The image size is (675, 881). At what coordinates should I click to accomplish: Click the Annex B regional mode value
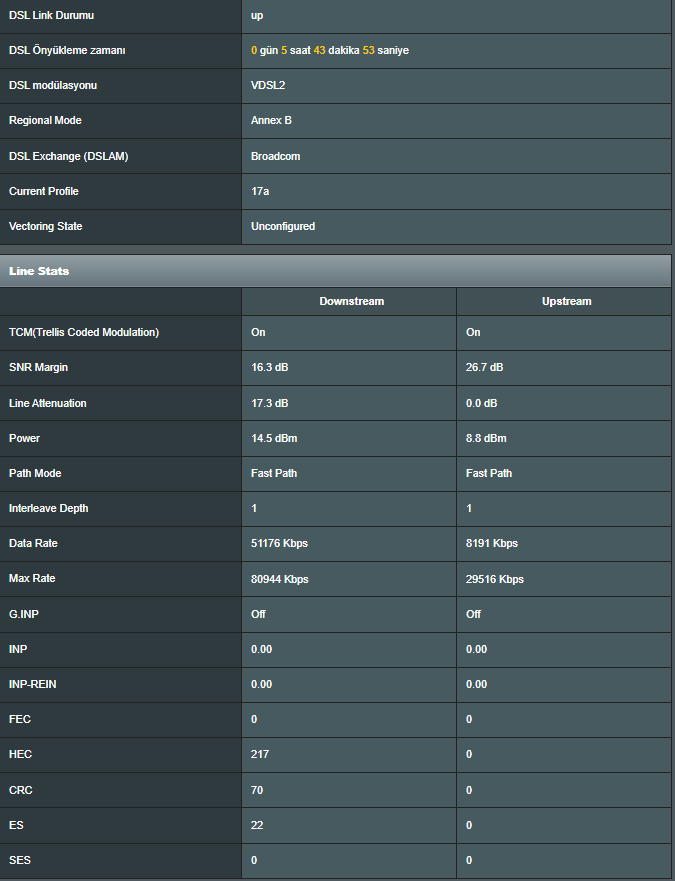(271, 121)
